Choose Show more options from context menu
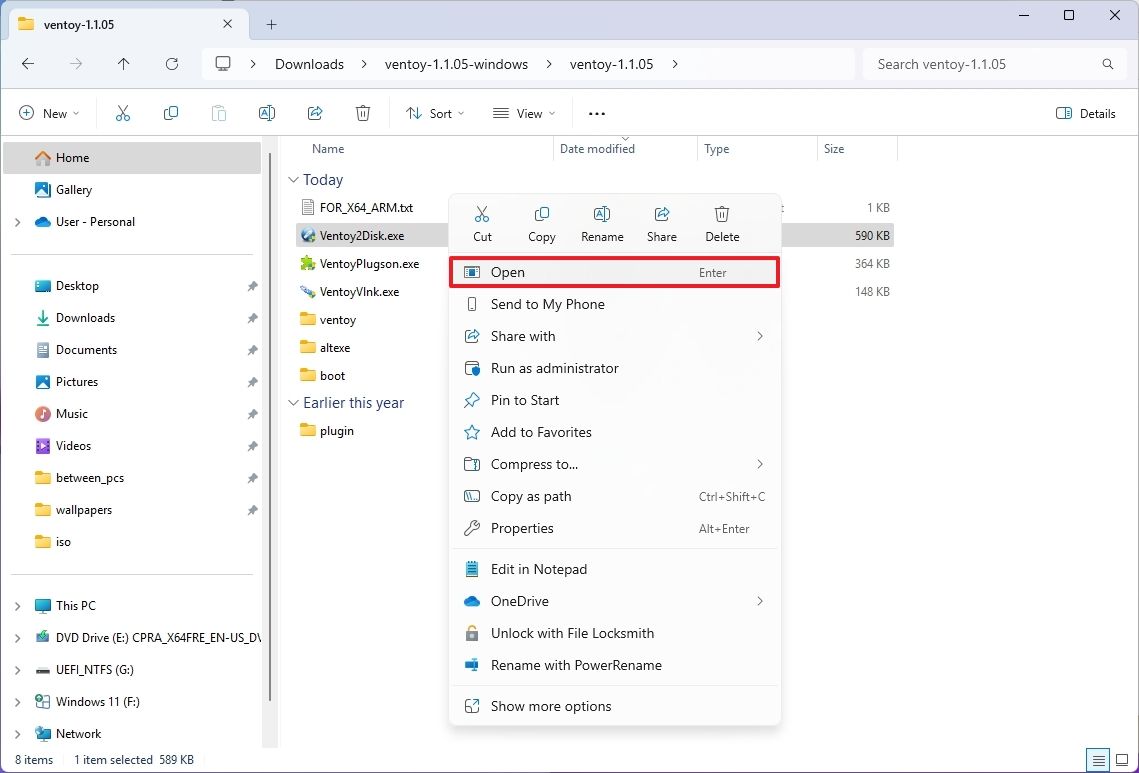 550,706
